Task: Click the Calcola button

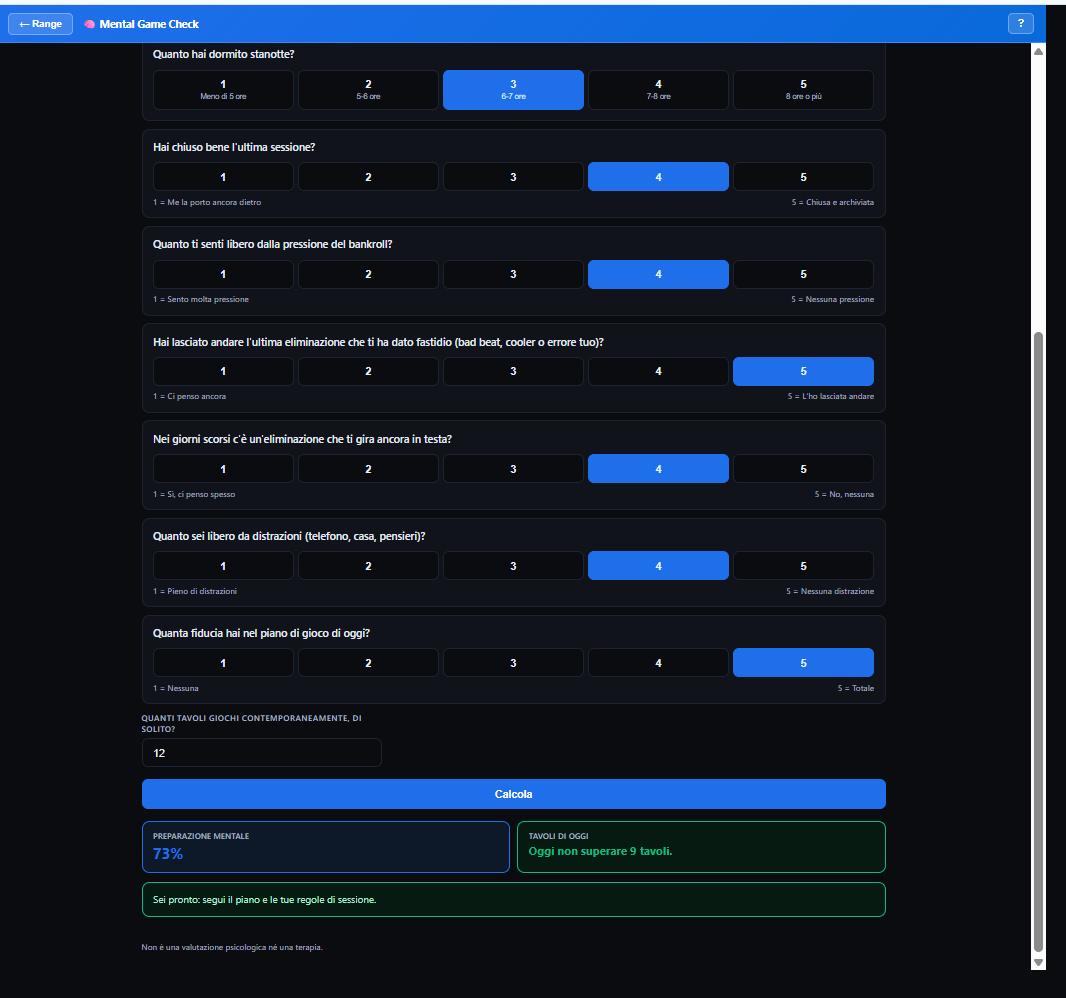Action: [x=513, y=794]
